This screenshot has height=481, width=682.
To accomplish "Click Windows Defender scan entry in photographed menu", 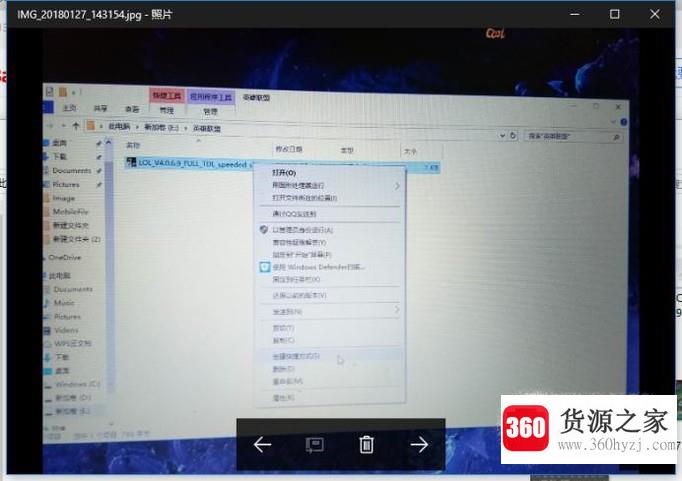I will tap(319, 267).
